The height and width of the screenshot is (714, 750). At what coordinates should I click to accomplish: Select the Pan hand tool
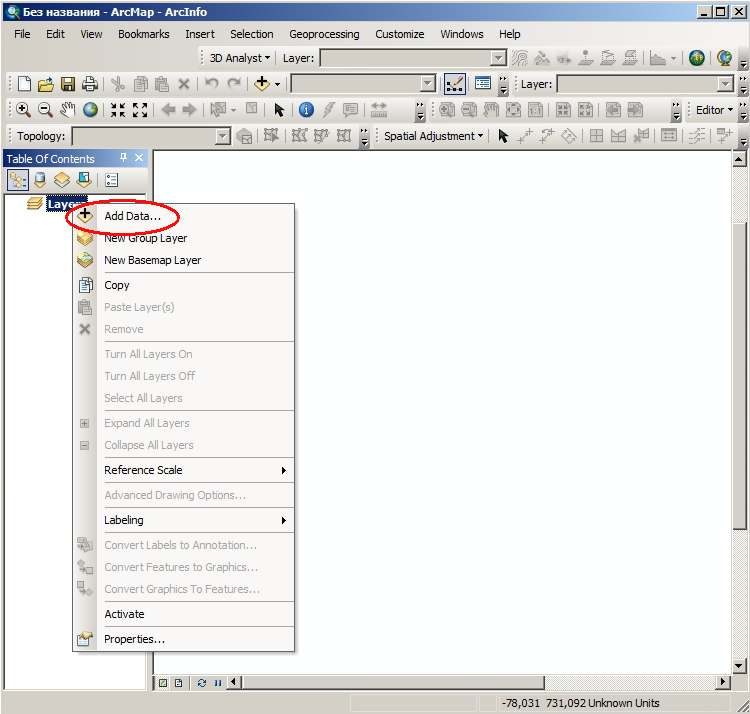[x=67, y=110]
